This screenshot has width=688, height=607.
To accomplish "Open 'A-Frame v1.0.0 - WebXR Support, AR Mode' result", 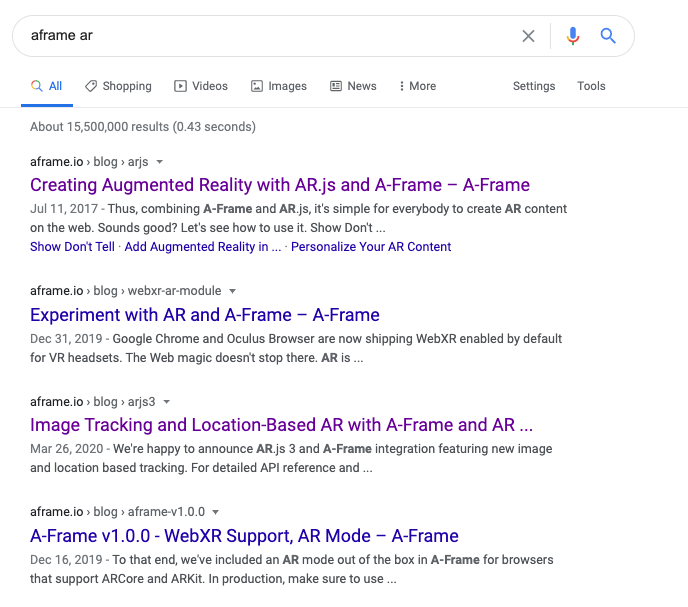I will pos(244,536).
